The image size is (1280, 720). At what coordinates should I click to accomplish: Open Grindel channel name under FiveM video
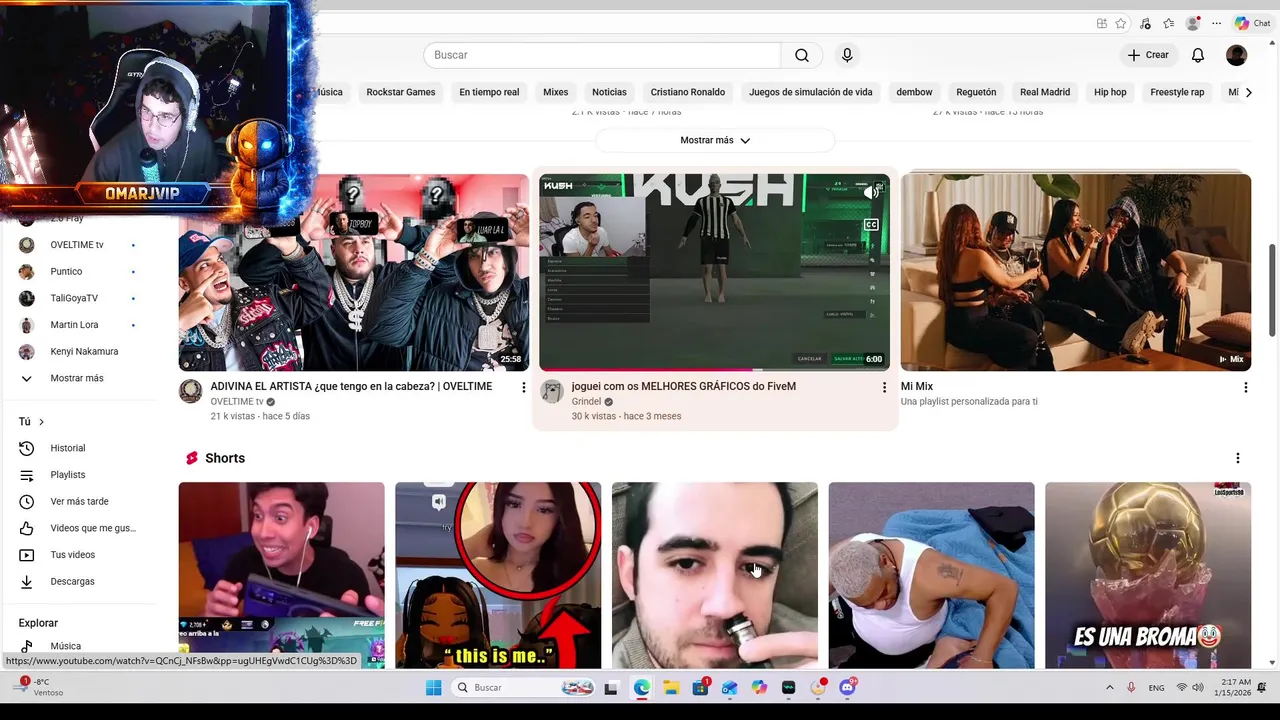coord(586,402)
